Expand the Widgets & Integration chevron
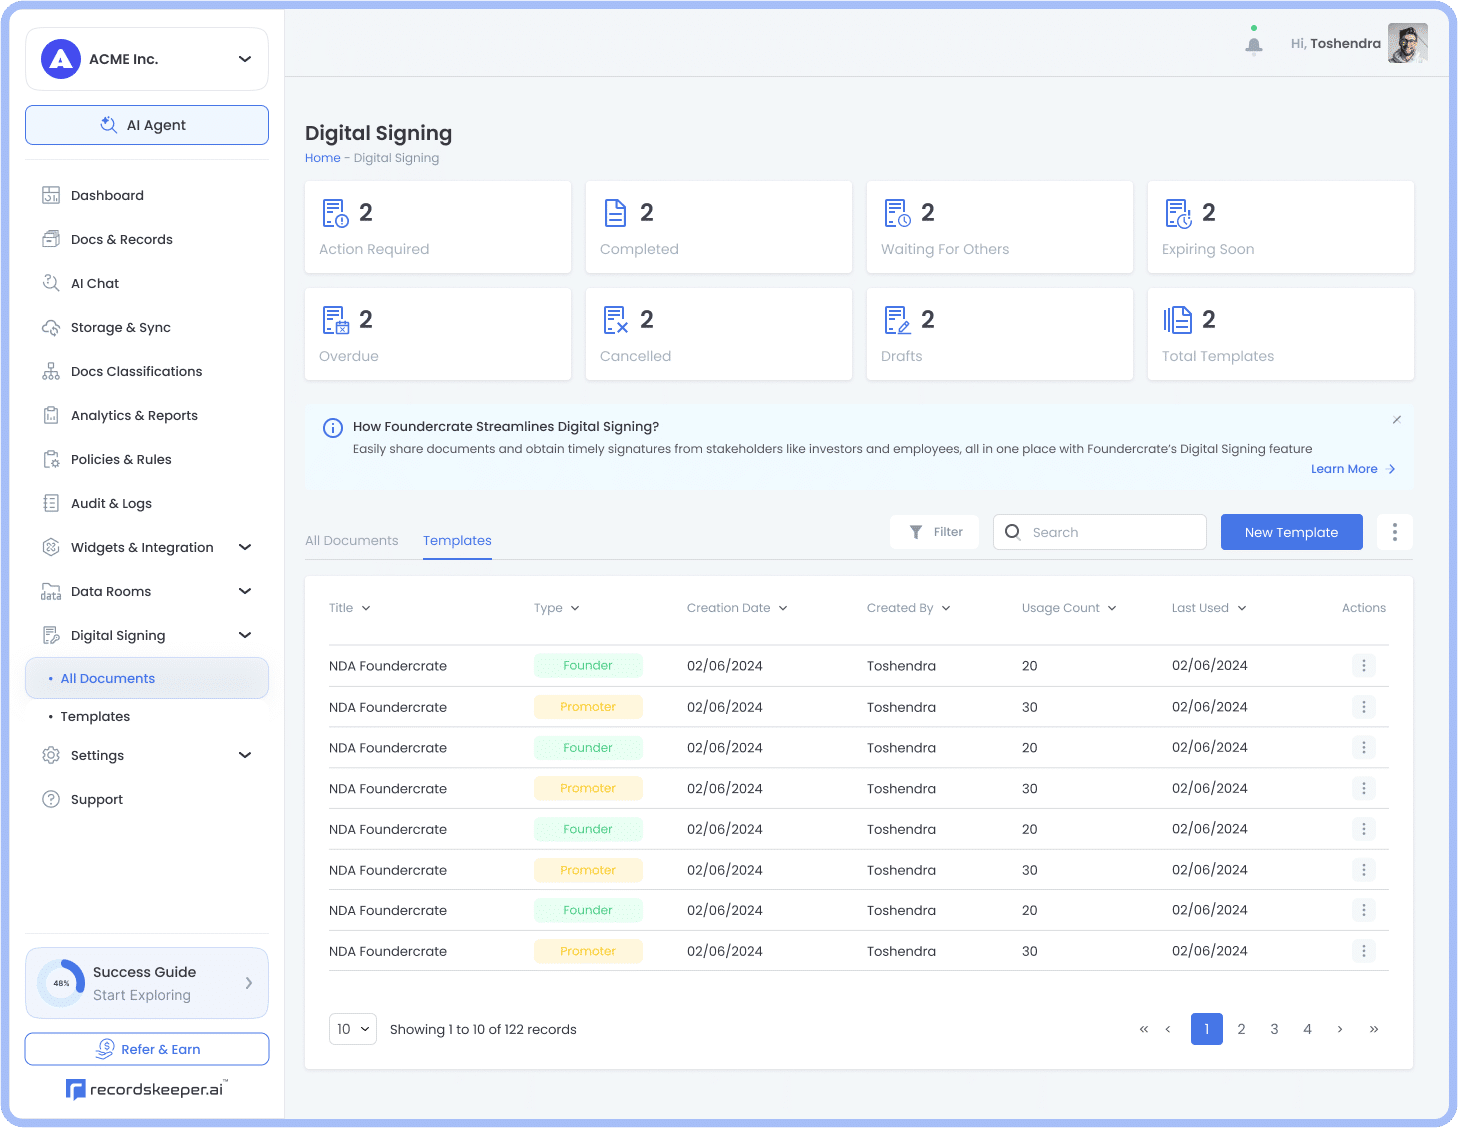 (x=245, y=547)
